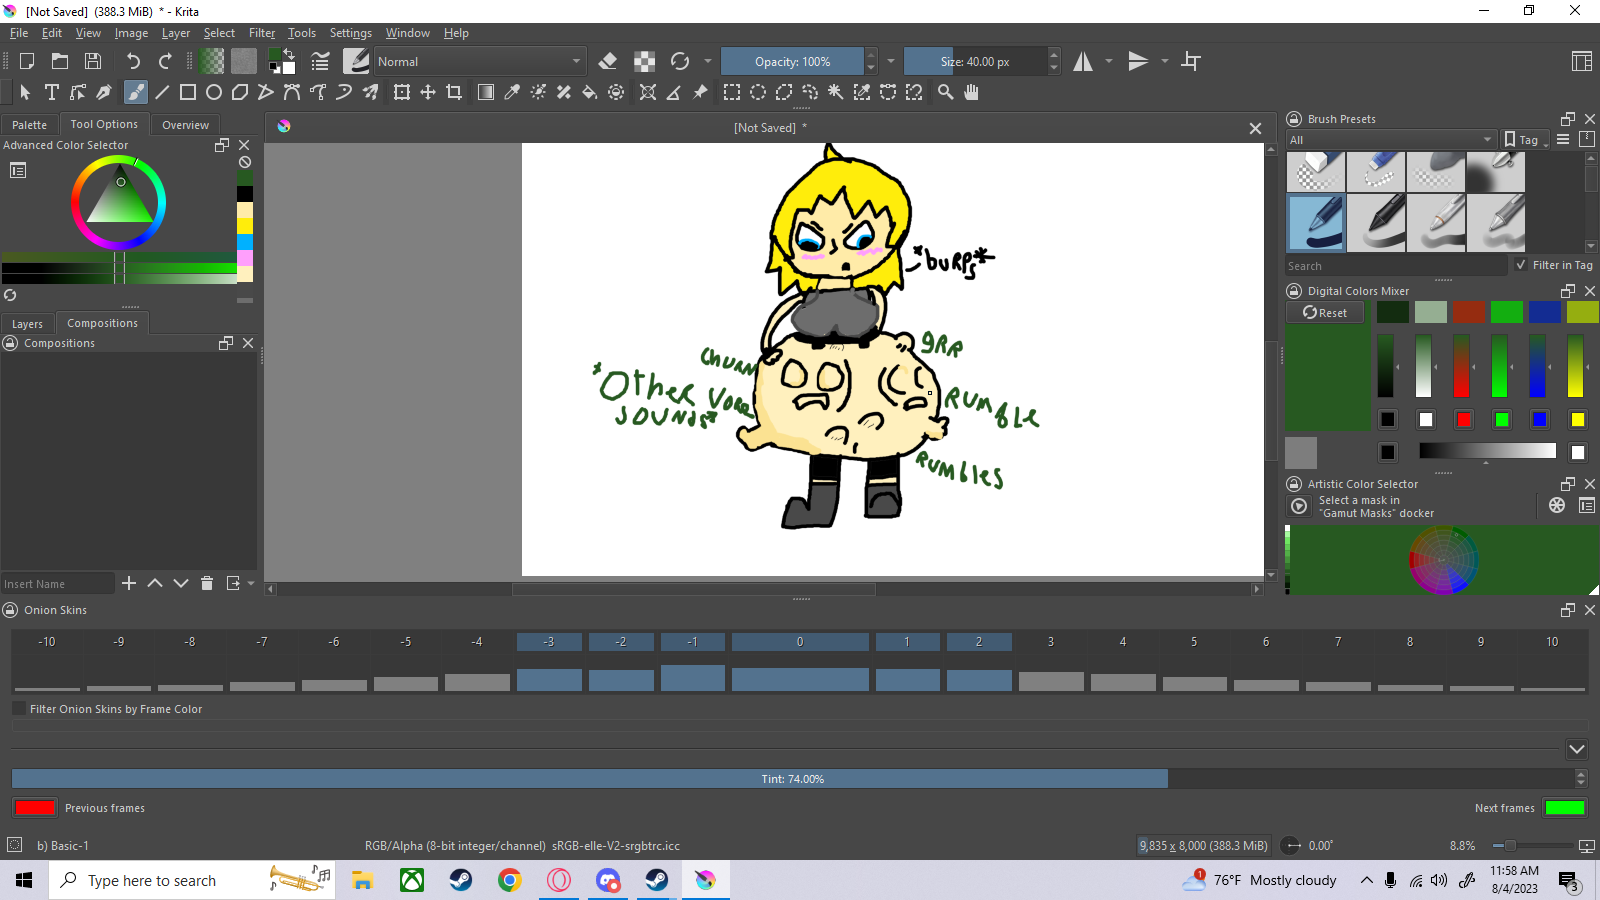
Task: Toggle onion skin frame 2
Action: click(979, 642)
